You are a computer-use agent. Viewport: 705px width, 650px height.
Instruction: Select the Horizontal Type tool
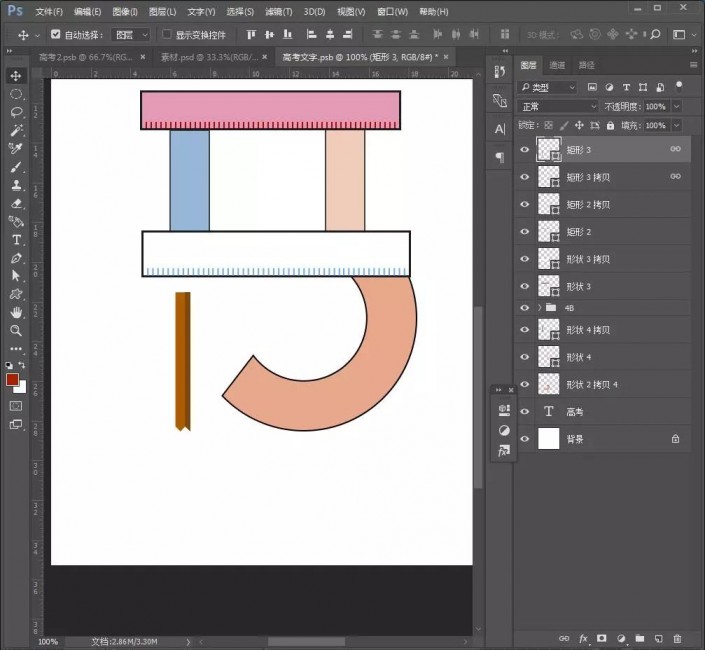click(16, 240)
